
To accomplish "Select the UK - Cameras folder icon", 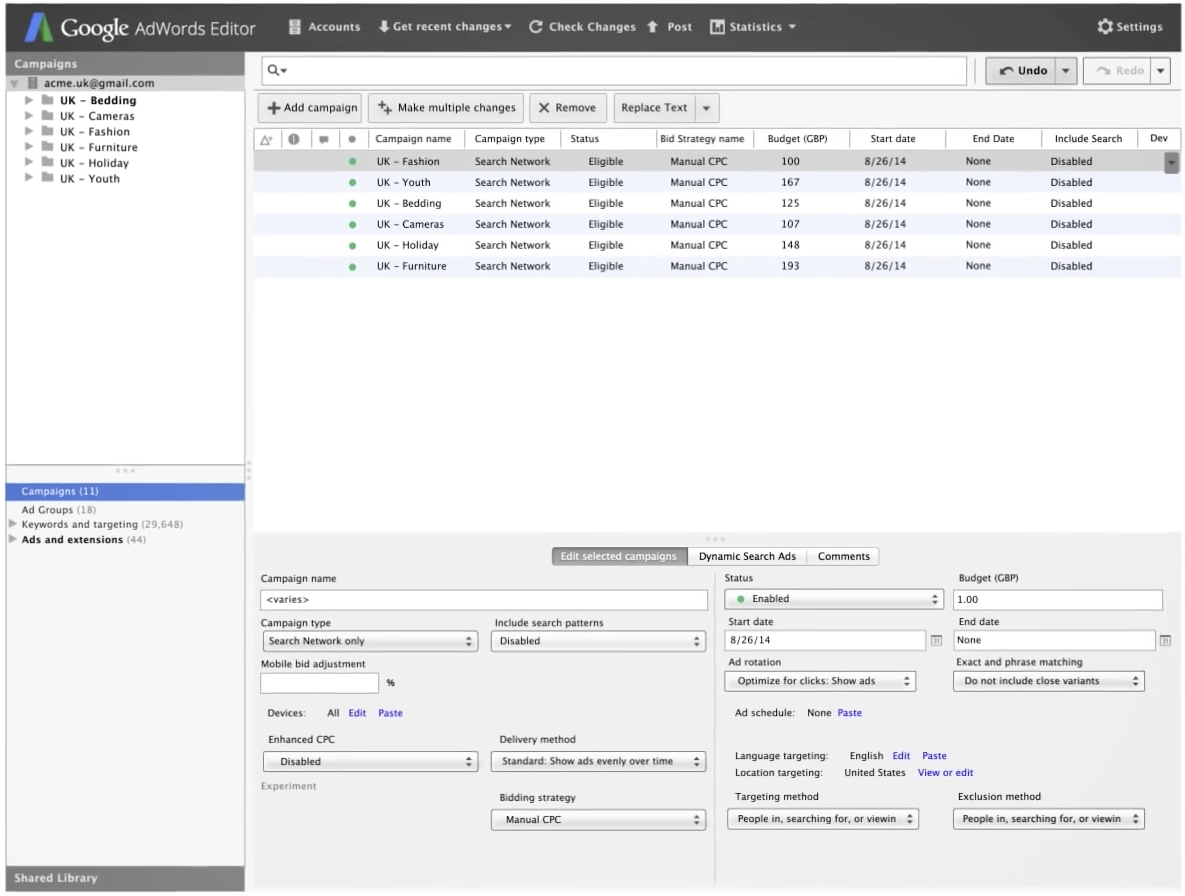I will pos(48,116).
